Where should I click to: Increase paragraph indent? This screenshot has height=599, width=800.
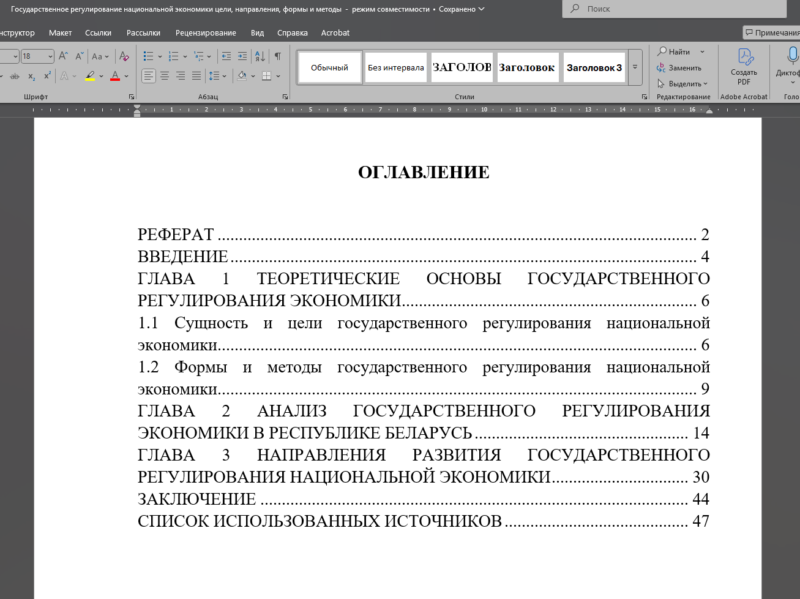click(x=242, y=56)
